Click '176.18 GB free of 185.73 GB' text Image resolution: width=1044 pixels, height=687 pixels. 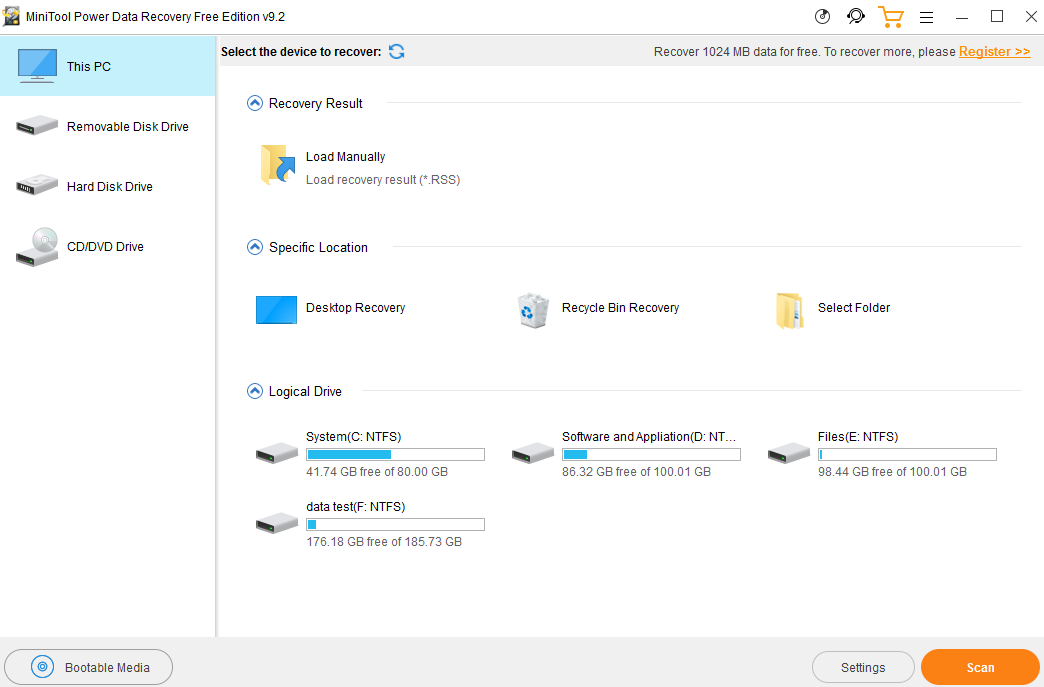[384, 542]
